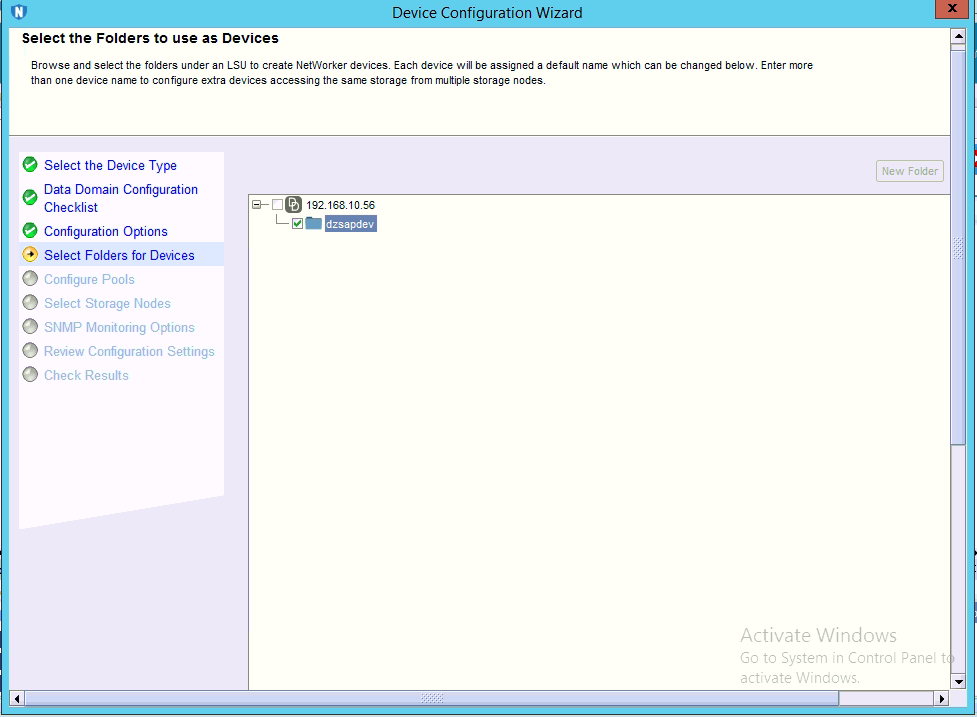Select the 192.168.10.56 tree label

point(340,205)
